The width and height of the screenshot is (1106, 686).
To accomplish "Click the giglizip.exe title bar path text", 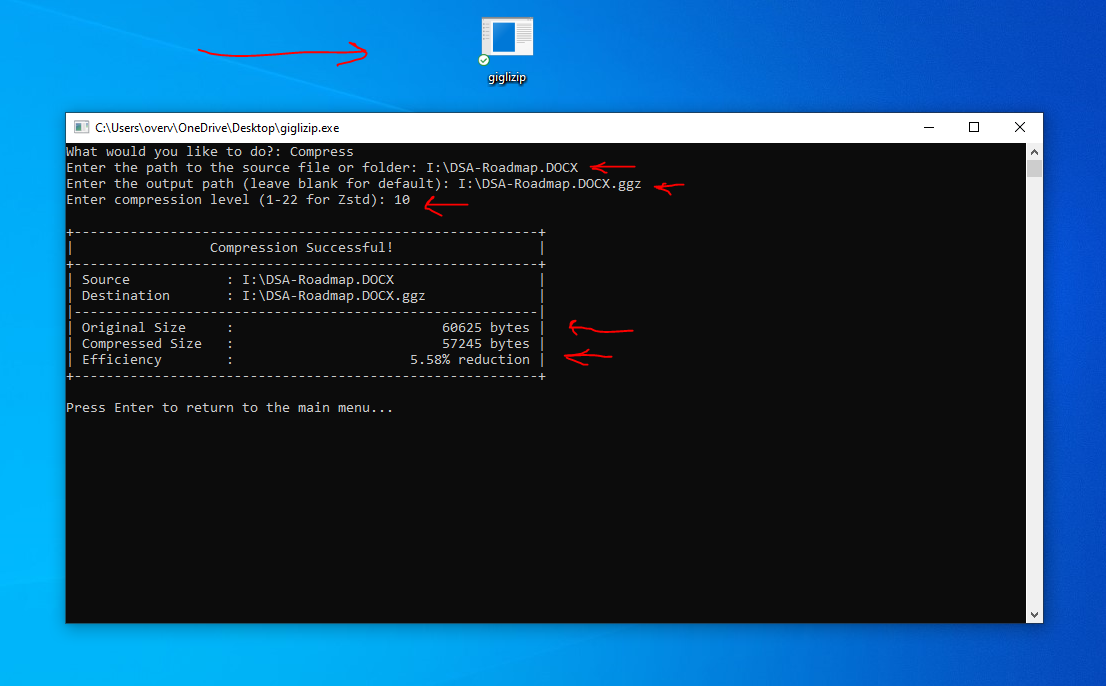I will coord(217,128).
